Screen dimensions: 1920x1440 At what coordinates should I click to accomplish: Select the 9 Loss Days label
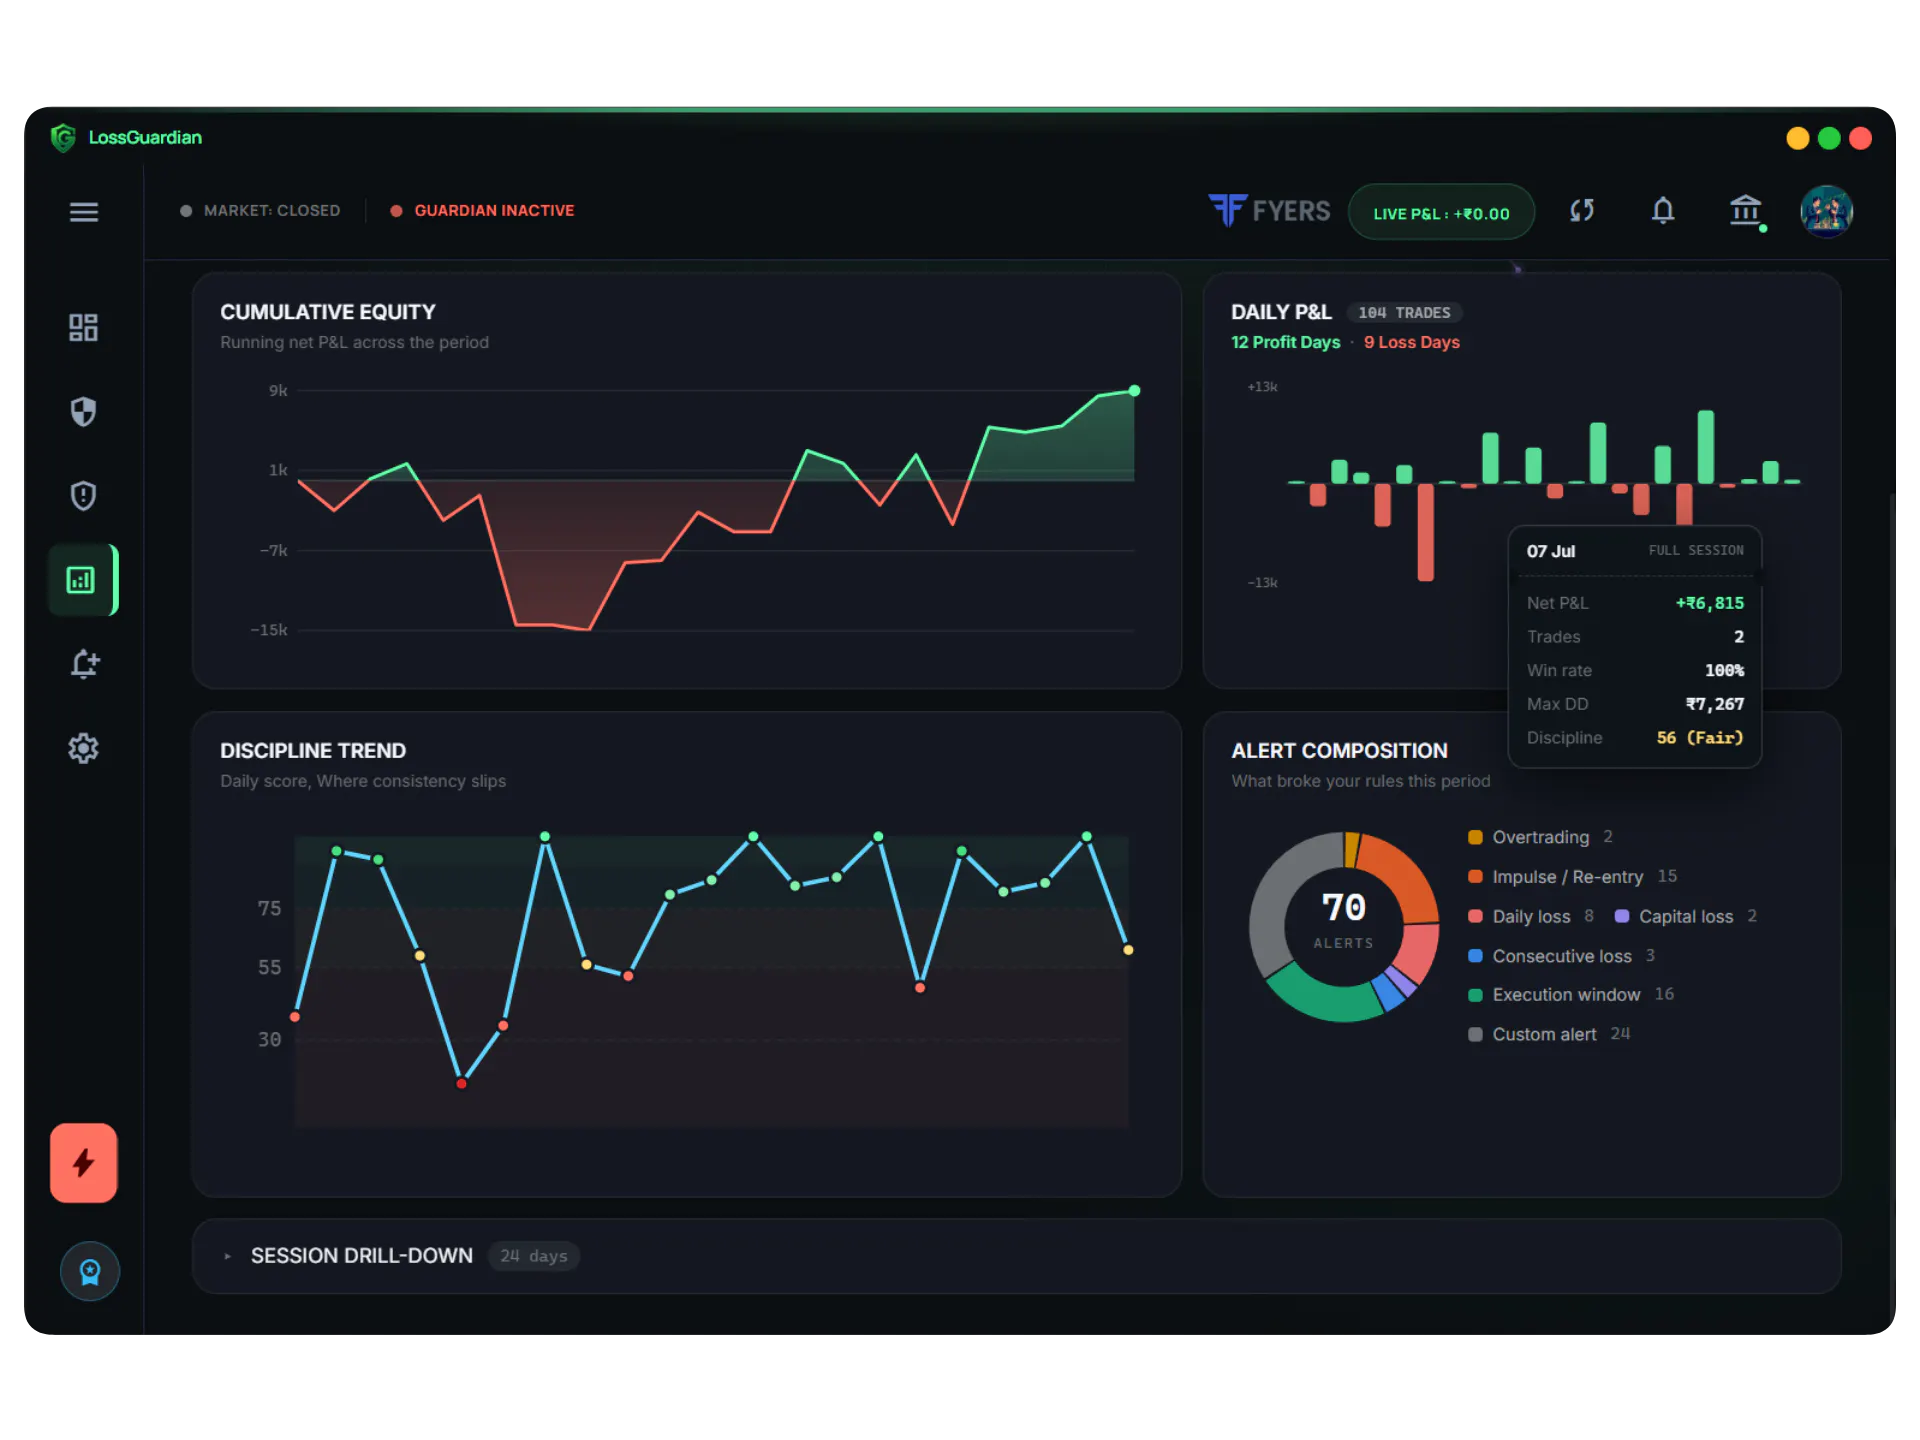pos(1412,342)
